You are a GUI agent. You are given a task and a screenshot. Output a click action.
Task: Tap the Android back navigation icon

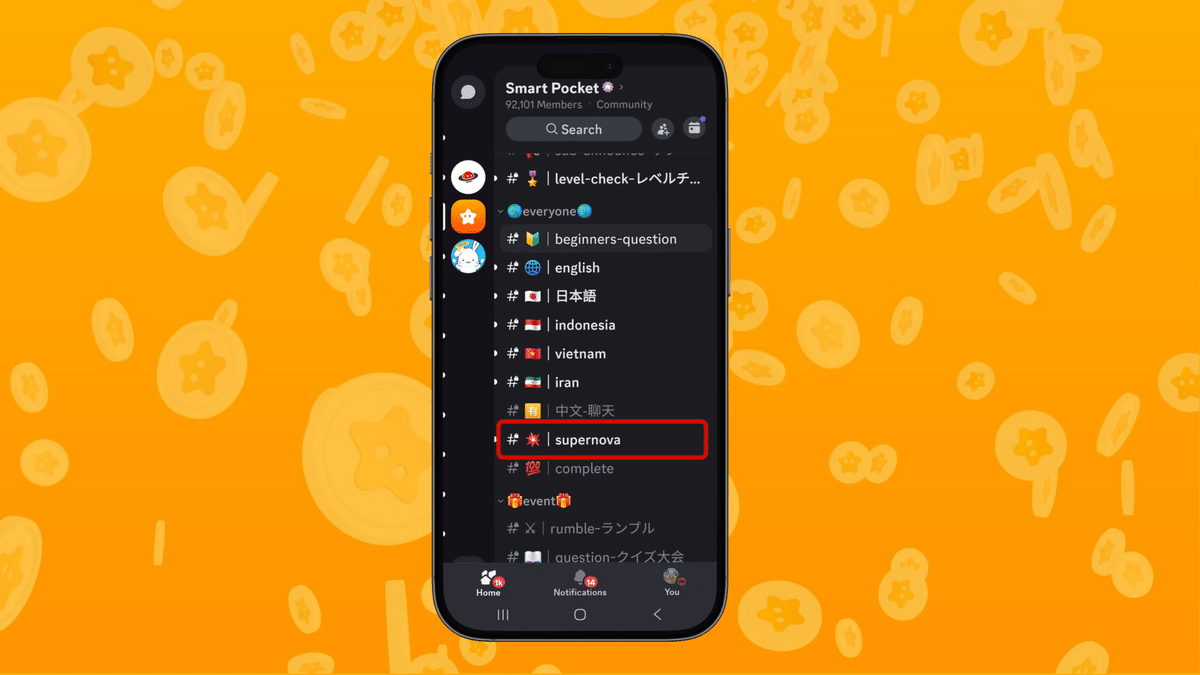coord(657,614)
